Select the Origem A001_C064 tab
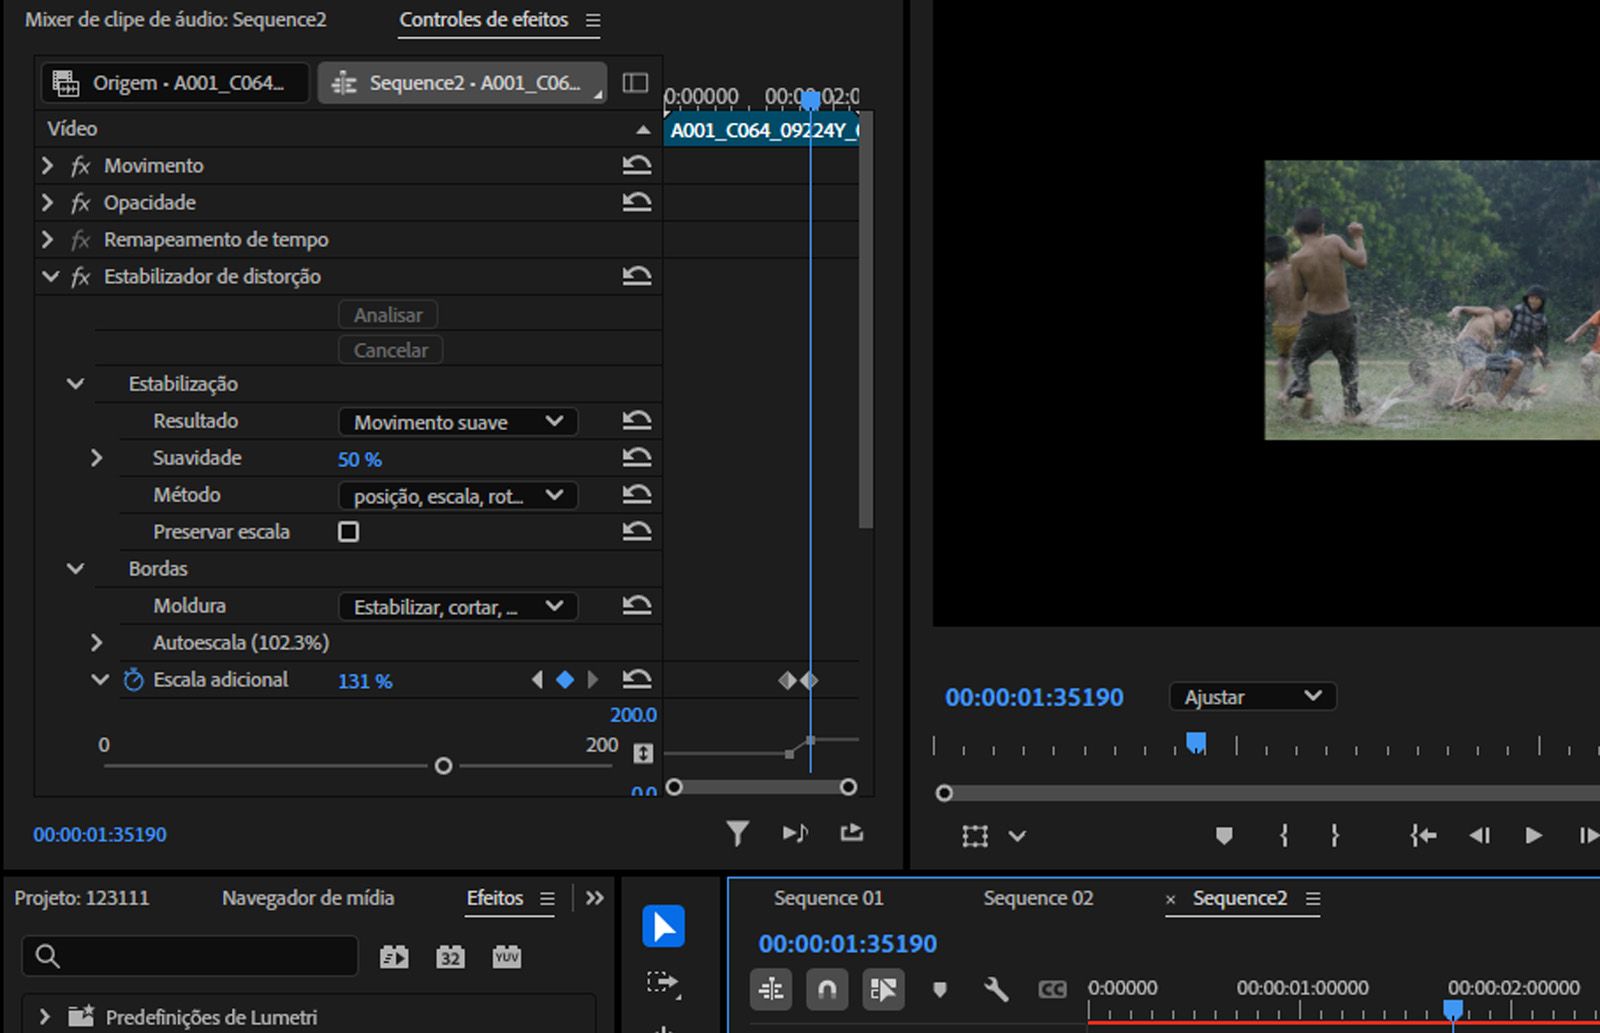Screen dimensions: 1600x1033 coord(175,83)
